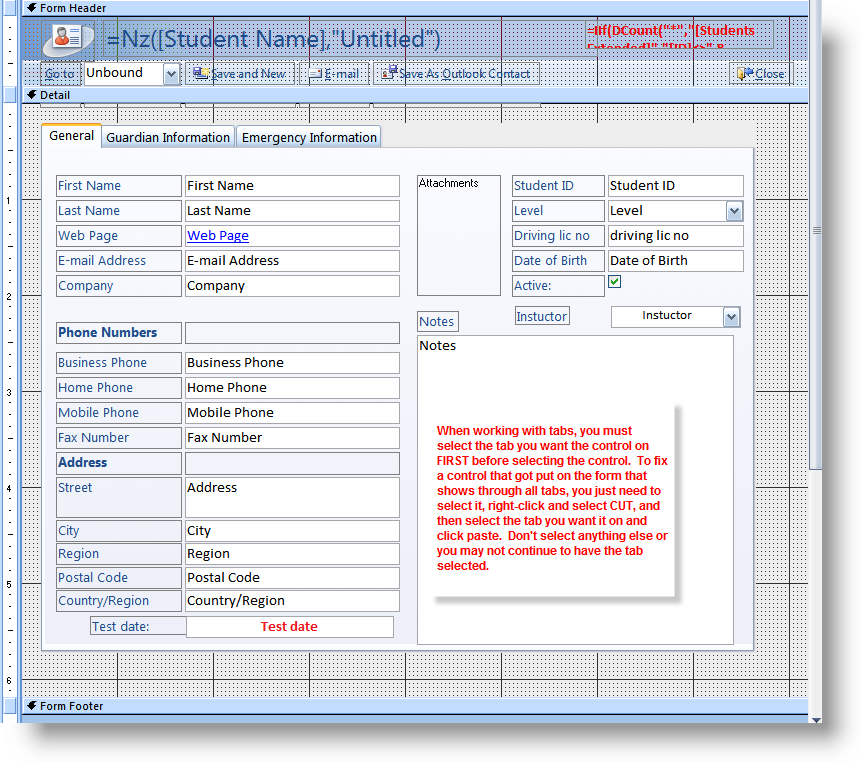
Task: Click the Web Page hyperlink field
Action: pos(218,236)
